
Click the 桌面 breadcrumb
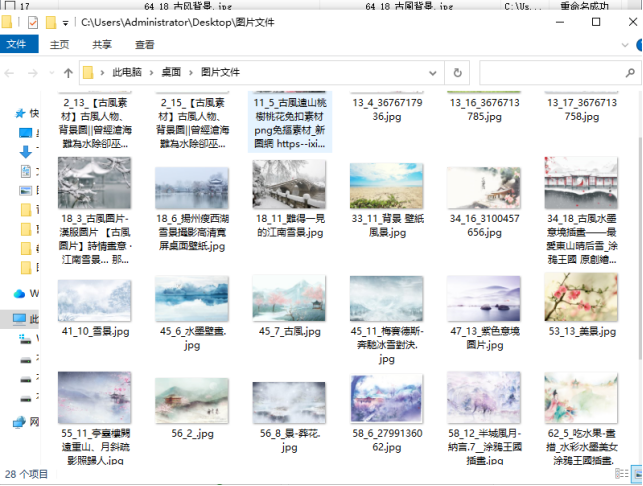[x=171, y=72]
